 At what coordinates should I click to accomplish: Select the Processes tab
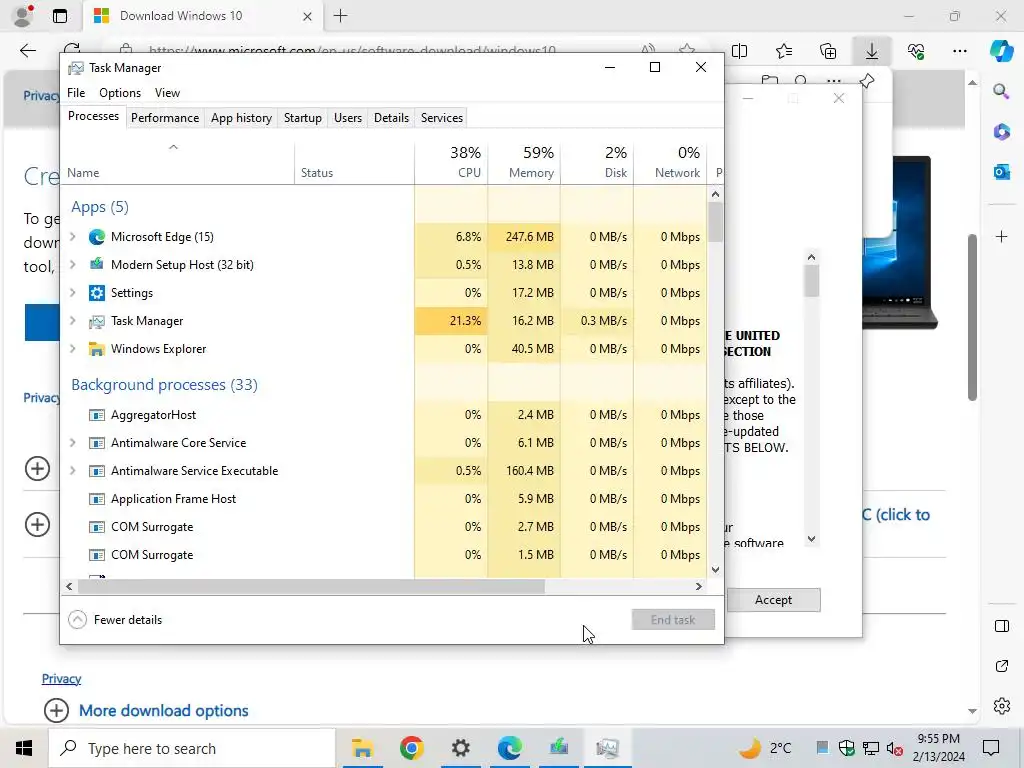pos(93,116)
